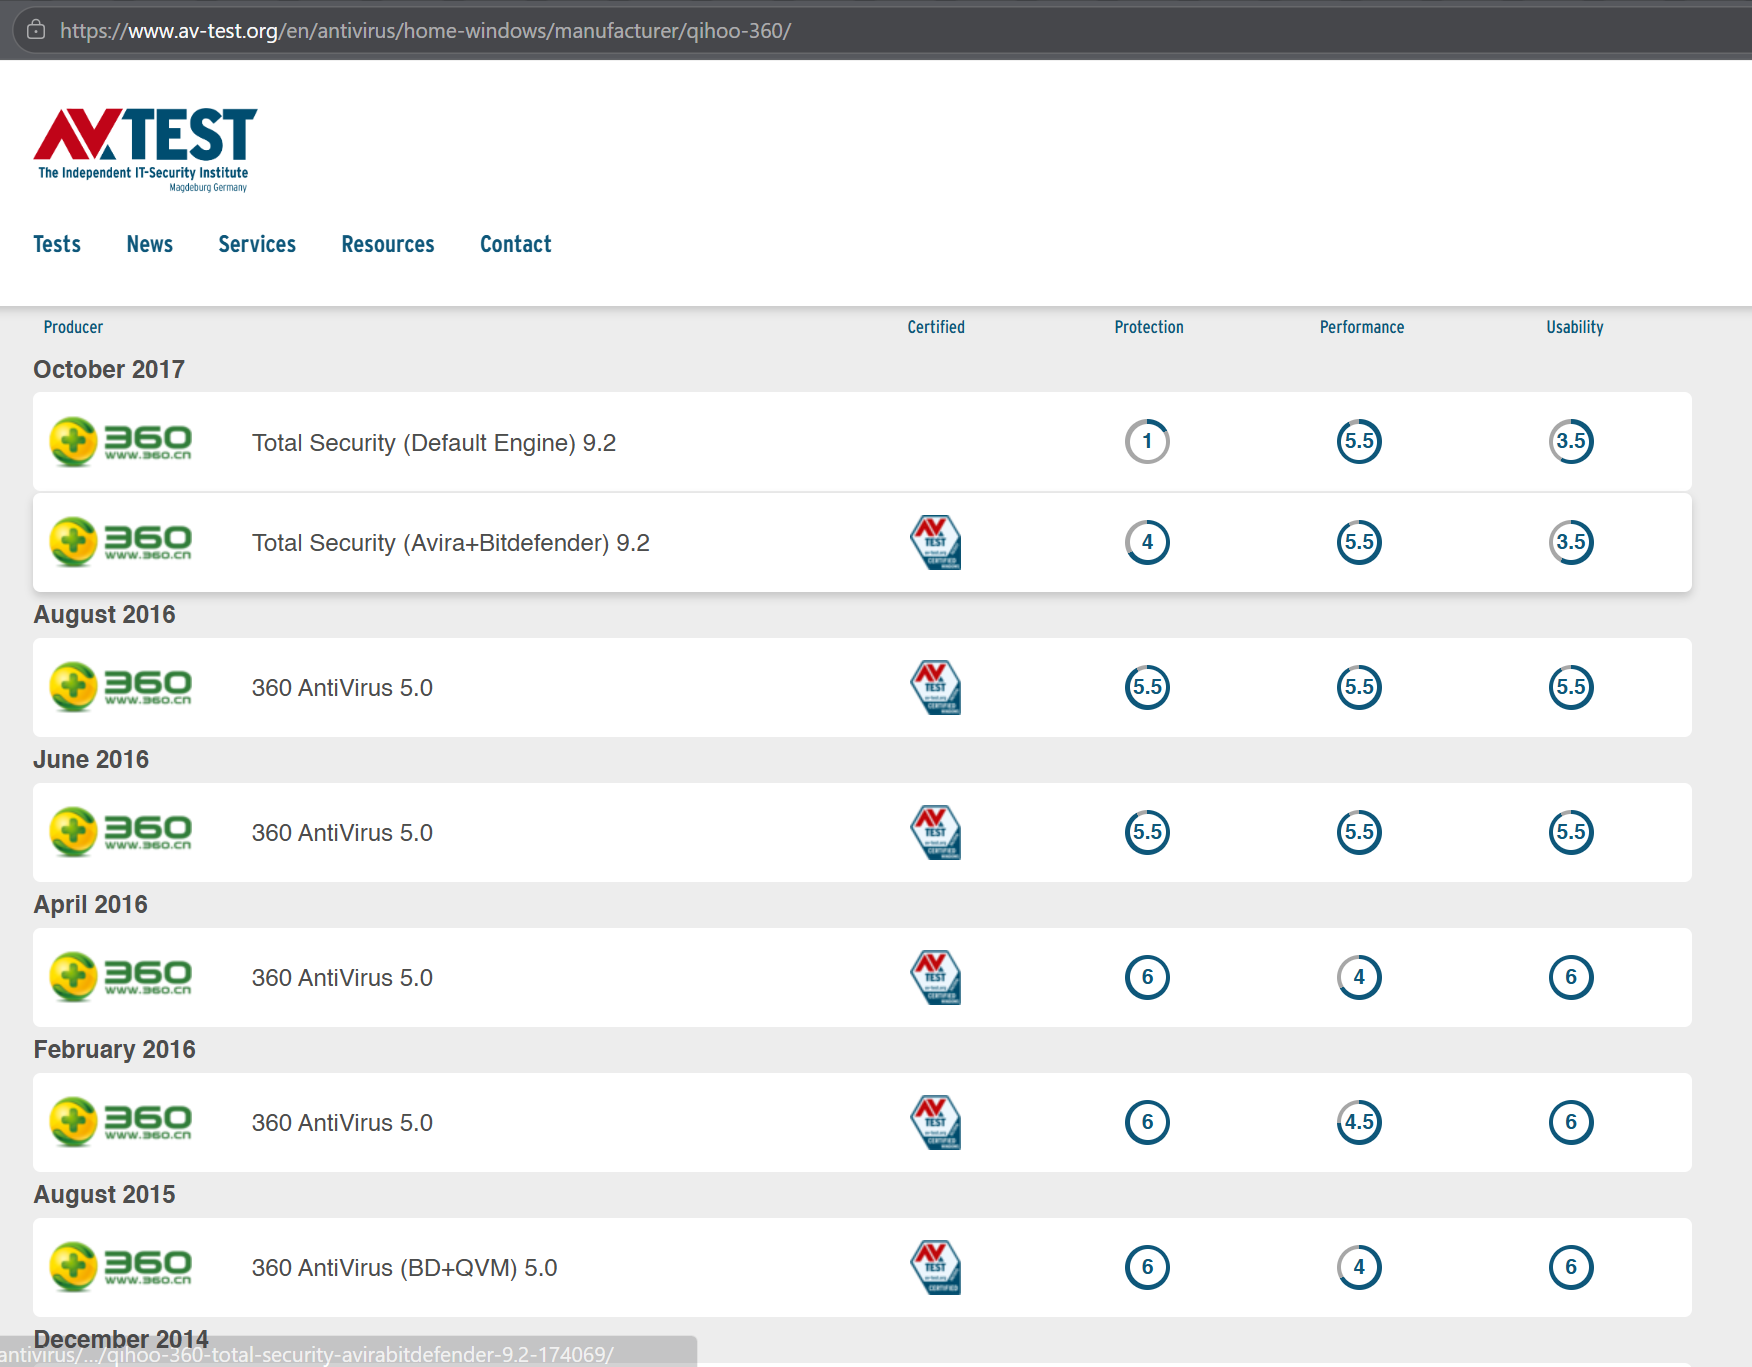The height and width of the screenshot is (1367, 1752).
Task: Click Performance score 5.5 in June 2016
Action: point(1359,832)
